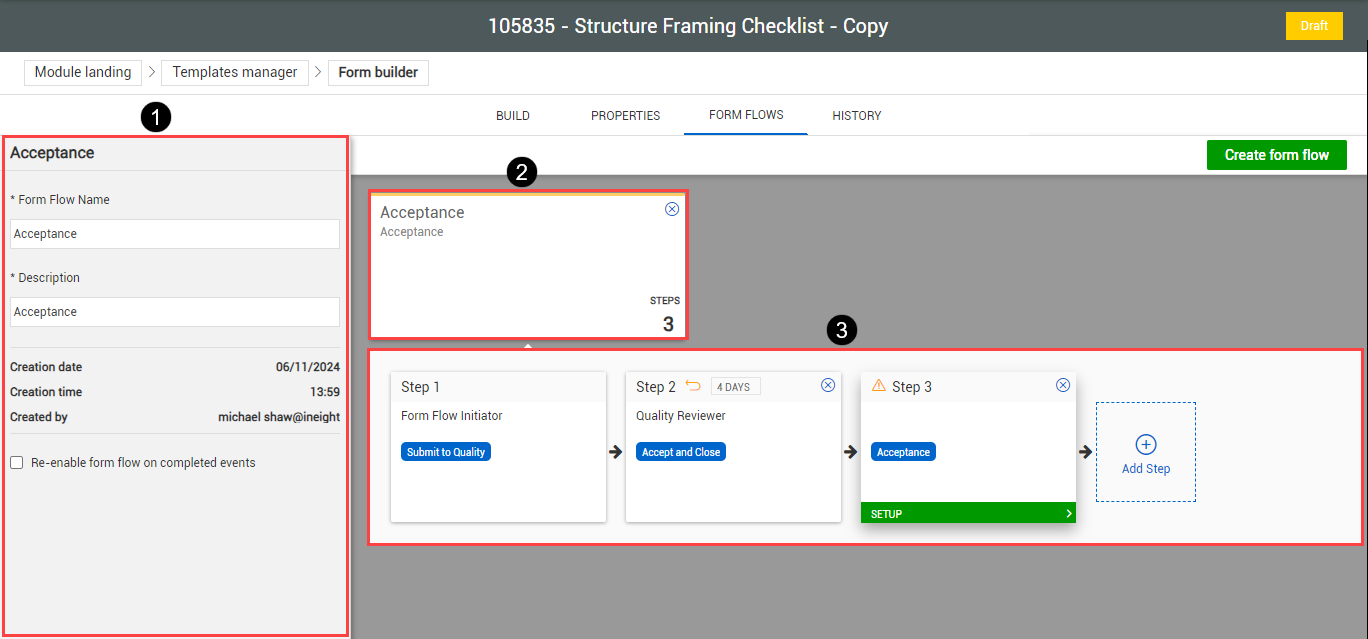Select the Acceptance form flow card
1368x639 pixels.
(527, 265)
